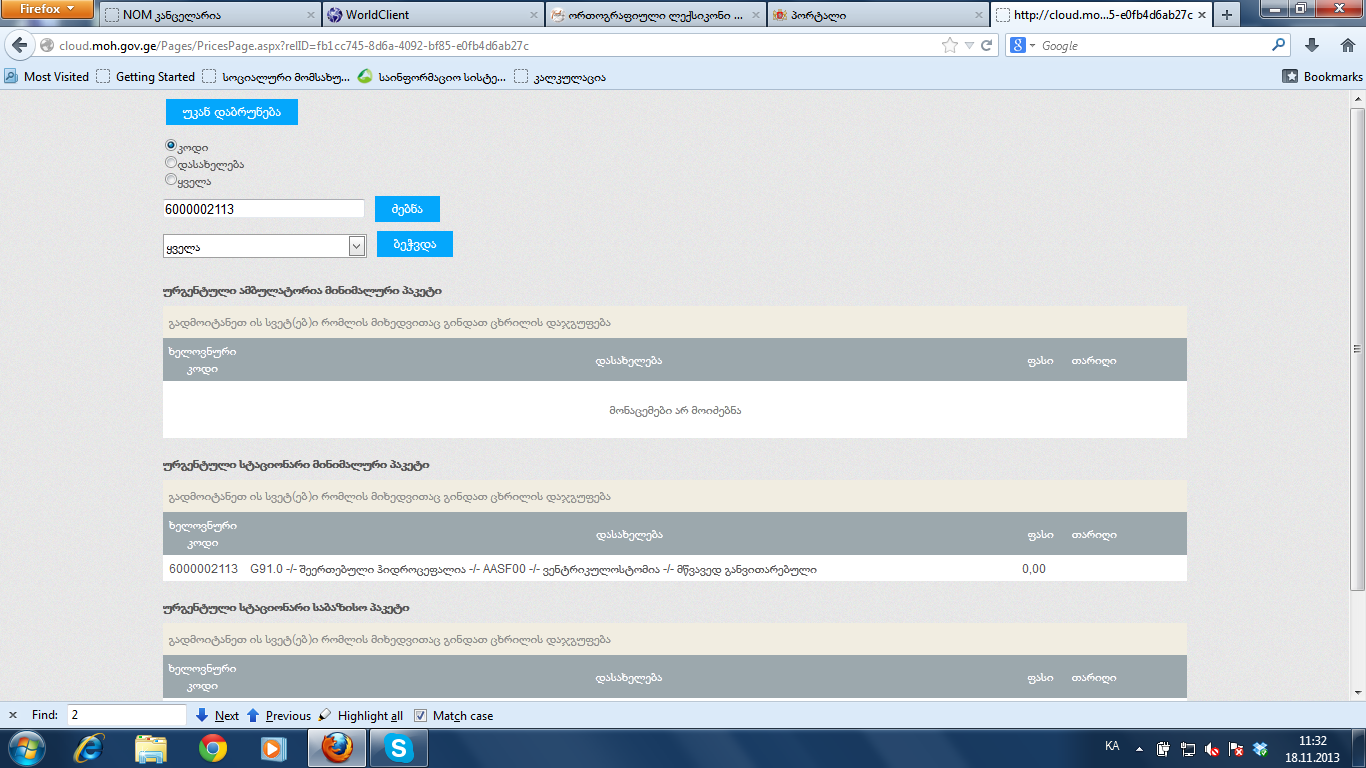
Task: Go to Firefox home page icon
Action: (x=1344, y=45)
